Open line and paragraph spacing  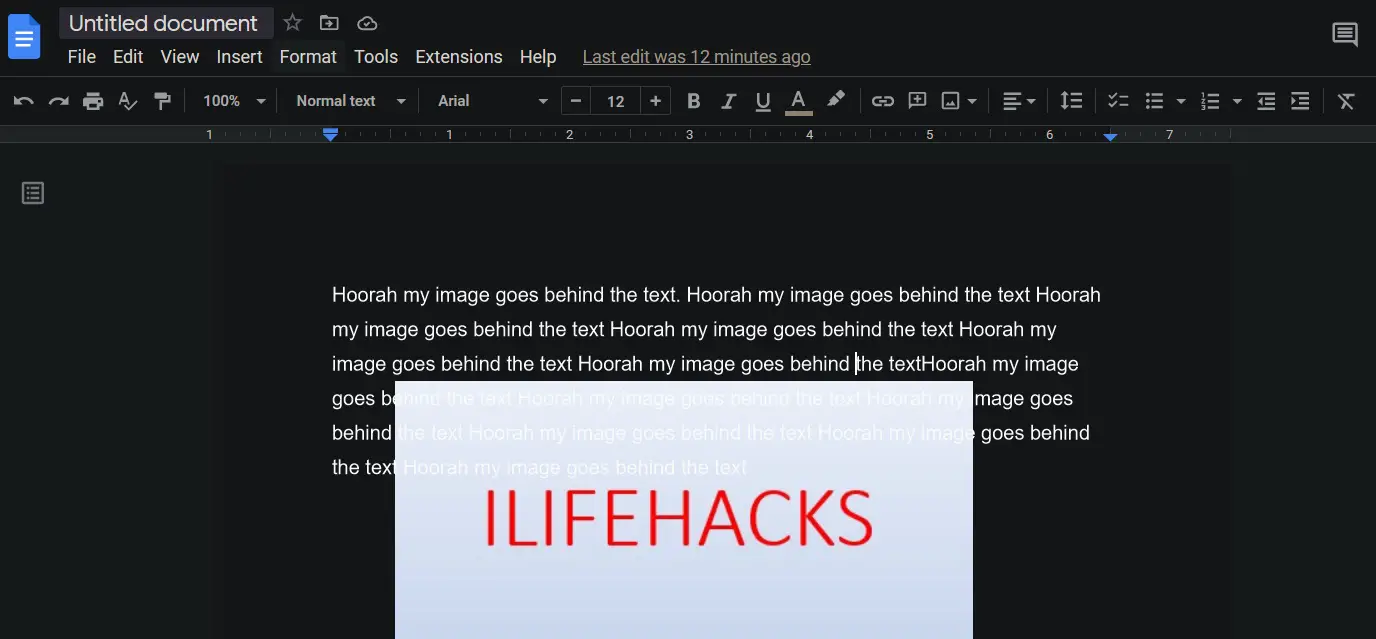(1071, 101)
